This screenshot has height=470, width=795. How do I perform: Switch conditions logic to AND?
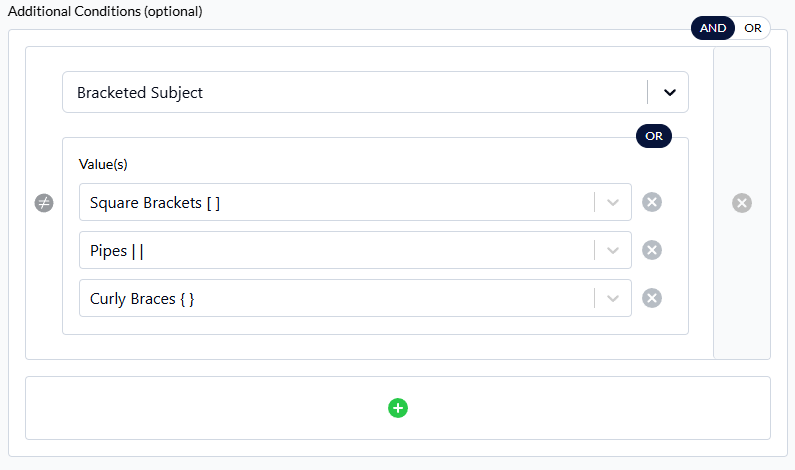click(x=713, y=28)
